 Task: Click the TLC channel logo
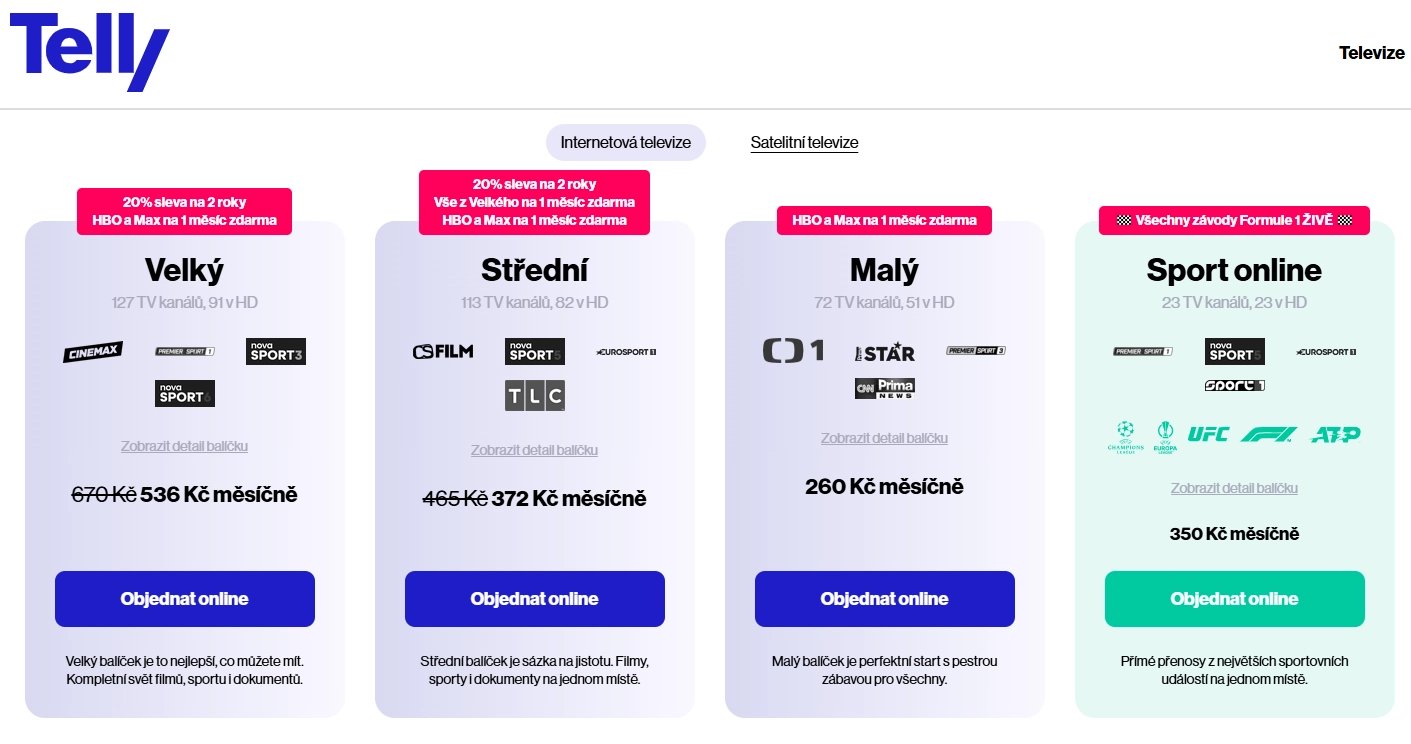[x=533, y=395]
